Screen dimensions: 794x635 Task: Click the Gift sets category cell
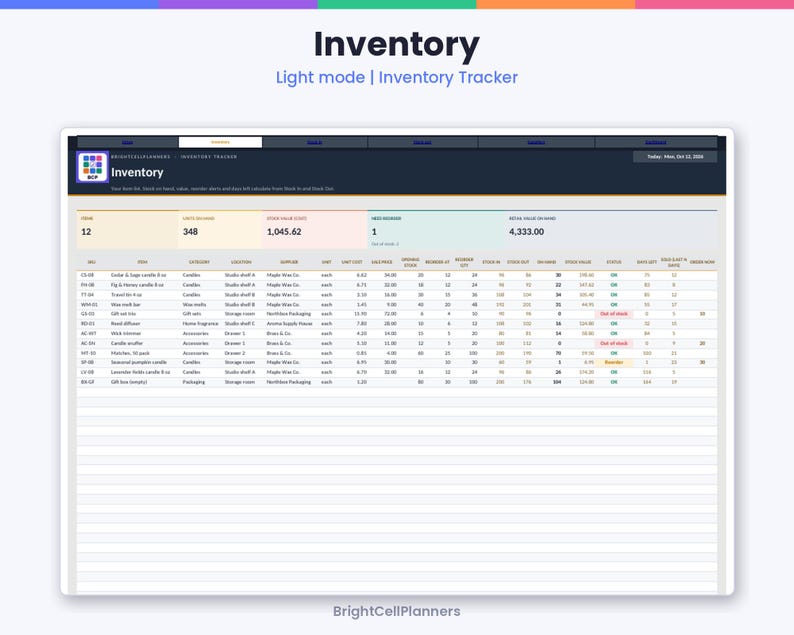(x=192, y=314)
